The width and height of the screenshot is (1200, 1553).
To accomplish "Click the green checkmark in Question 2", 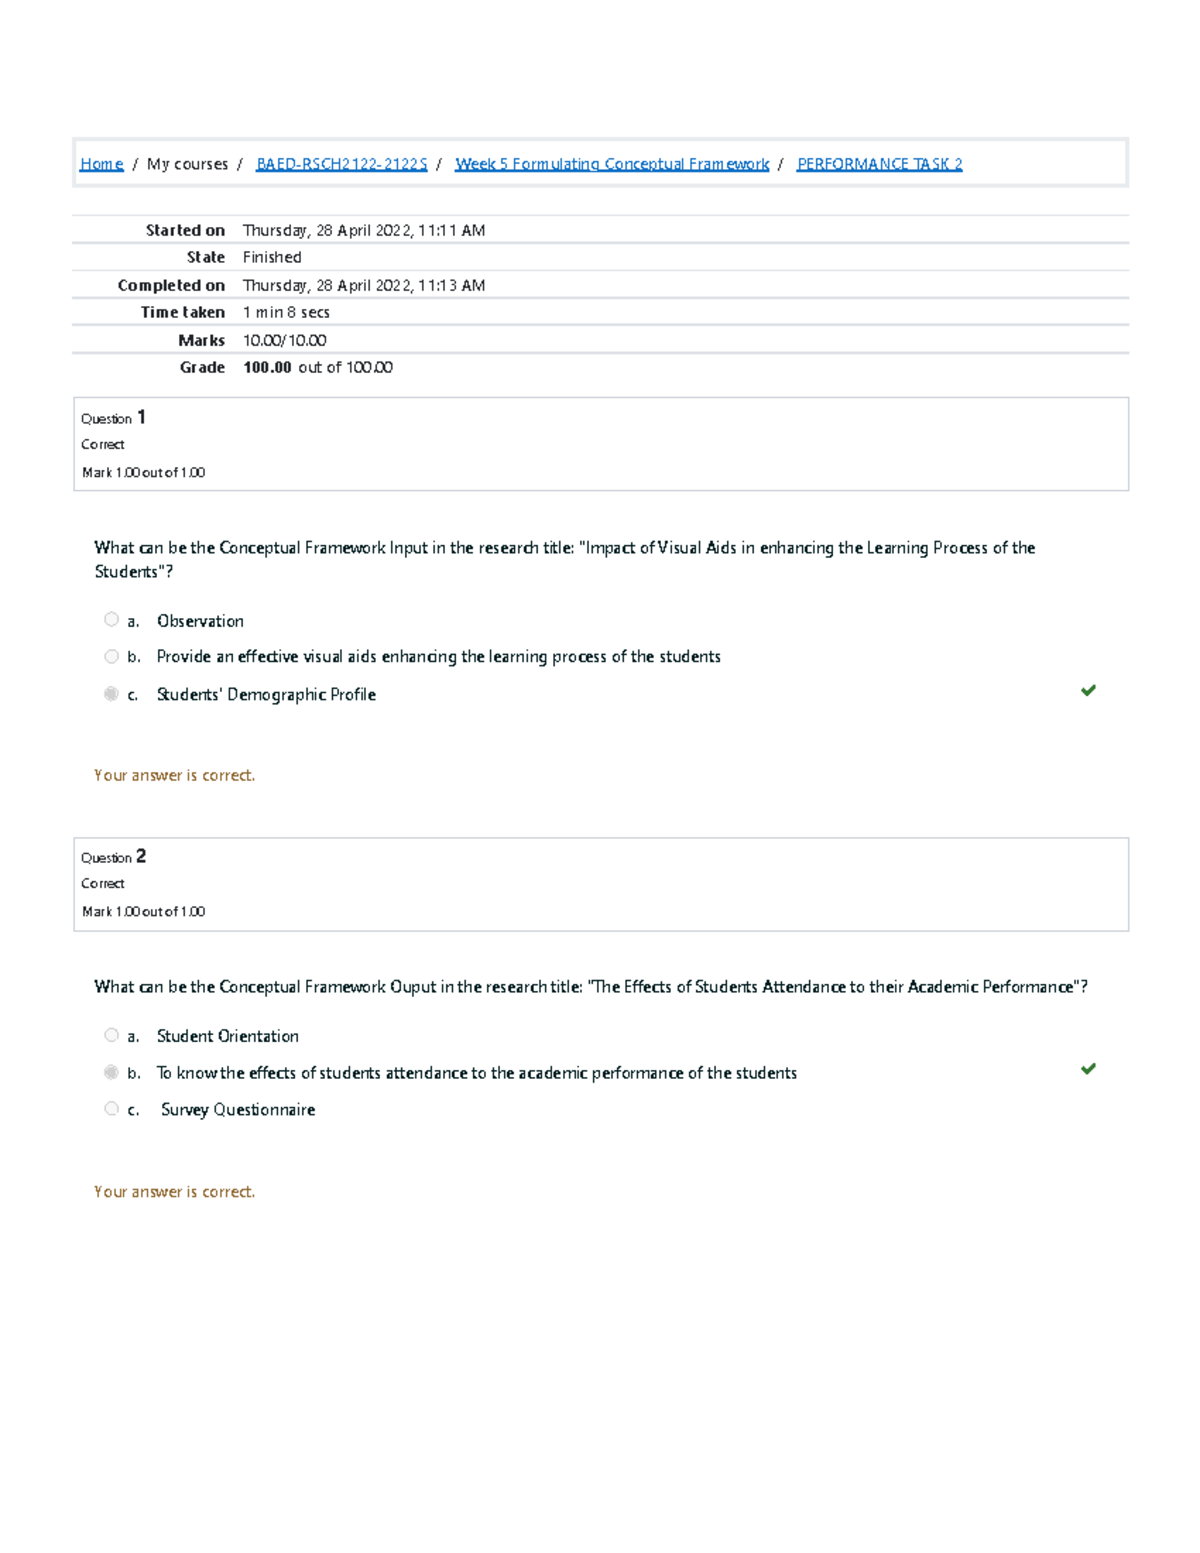I will tap(1090, 1069).
